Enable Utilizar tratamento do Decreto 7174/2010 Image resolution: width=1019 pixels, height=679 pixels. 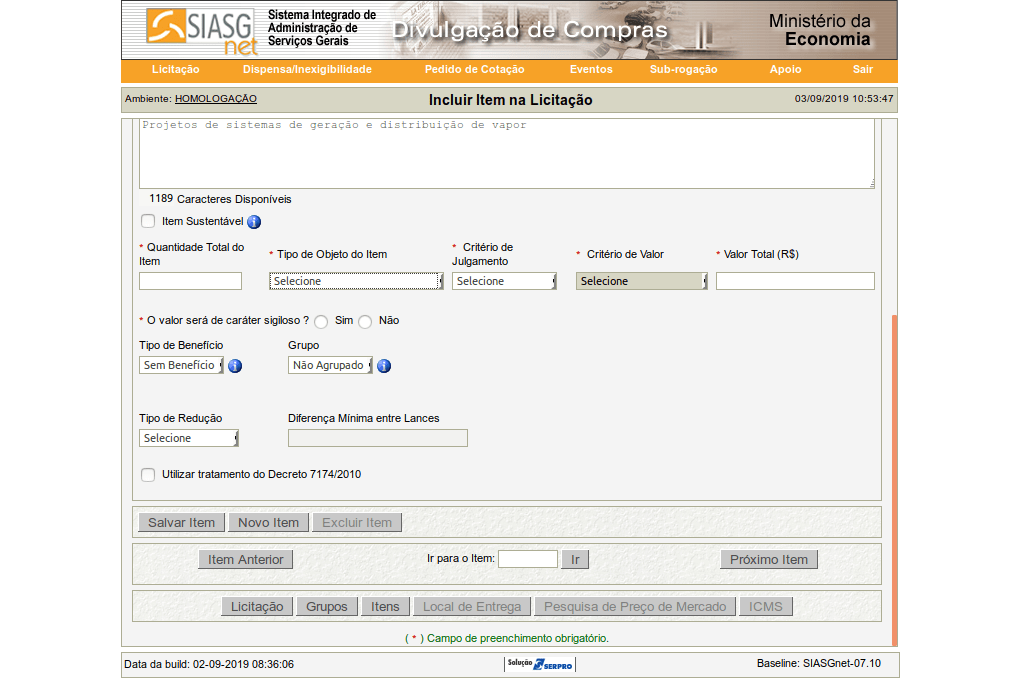click(148, 475)
